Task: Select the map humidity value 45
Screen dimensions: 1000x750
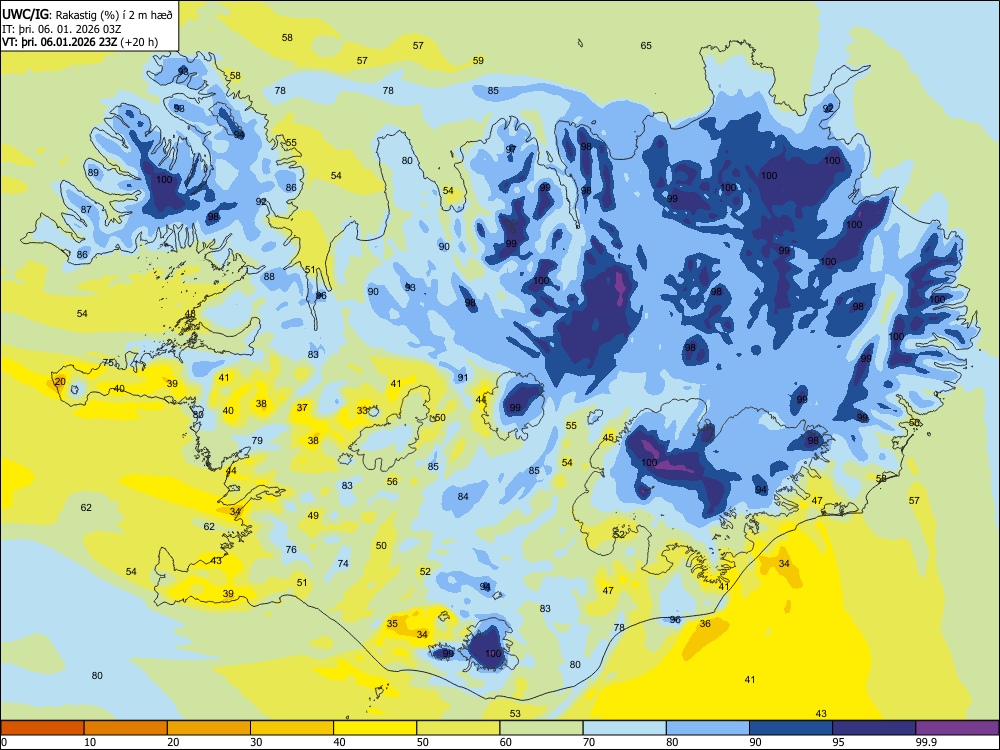Action: (608, 438)
